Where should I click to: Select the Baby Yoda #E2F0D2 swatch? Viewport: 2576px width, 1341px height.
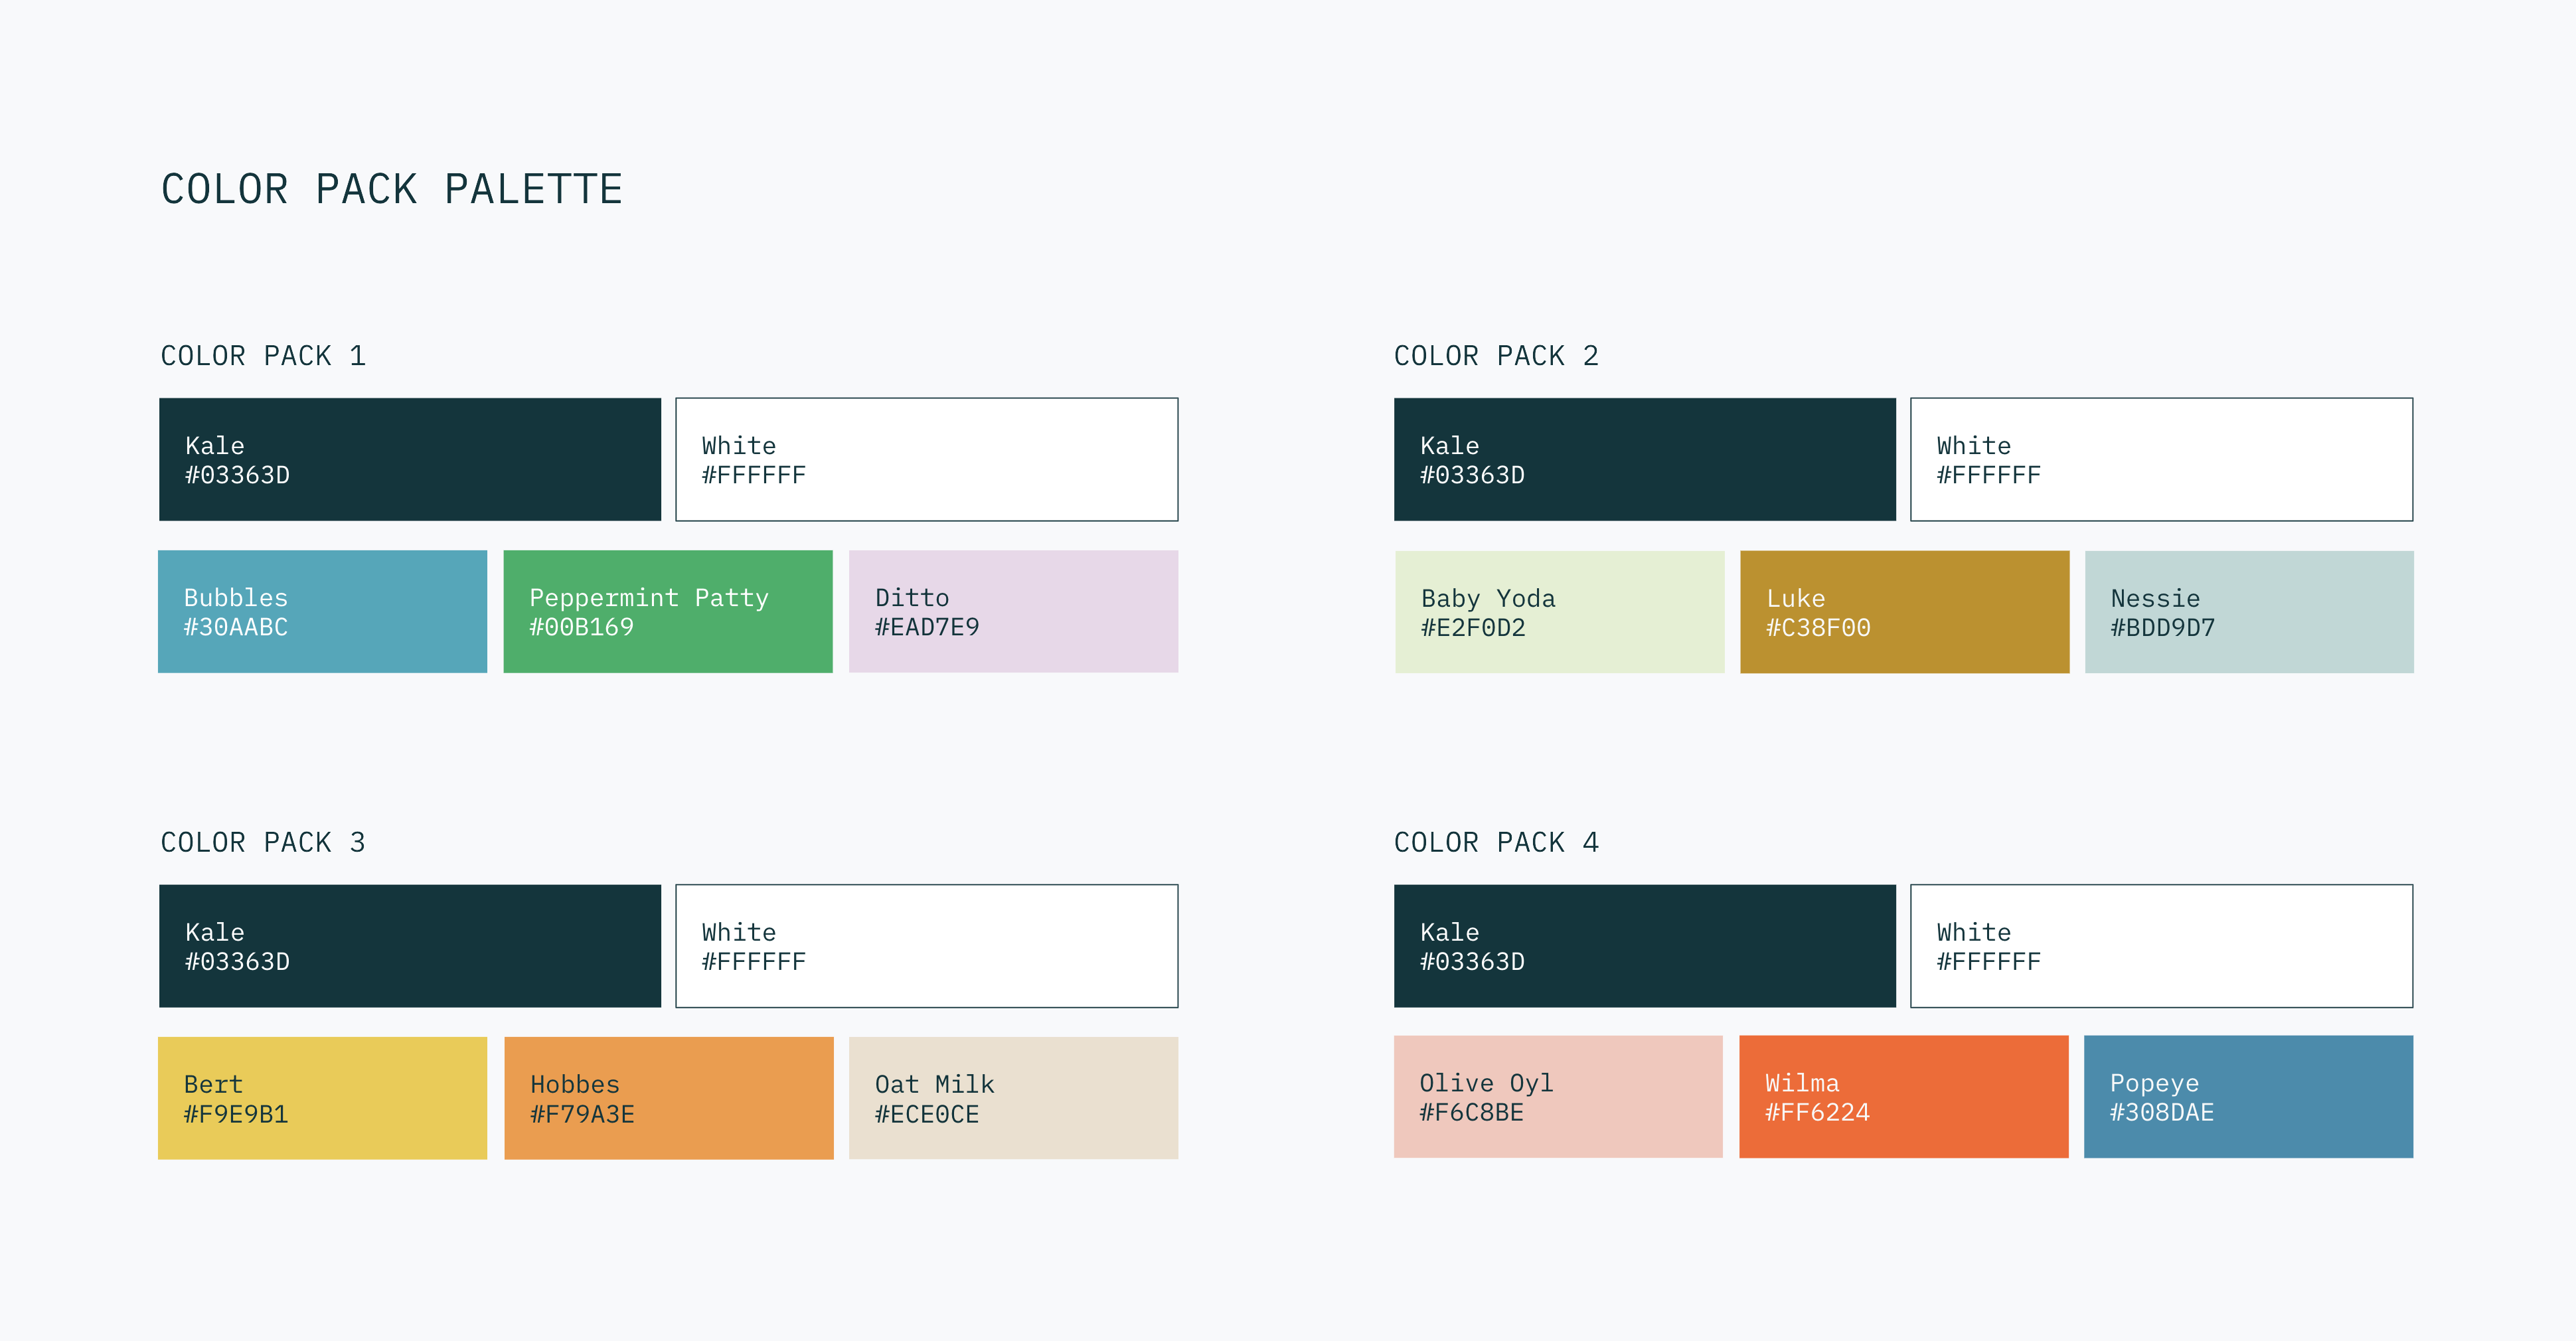pyautogui.click(x=1559, y=612)
